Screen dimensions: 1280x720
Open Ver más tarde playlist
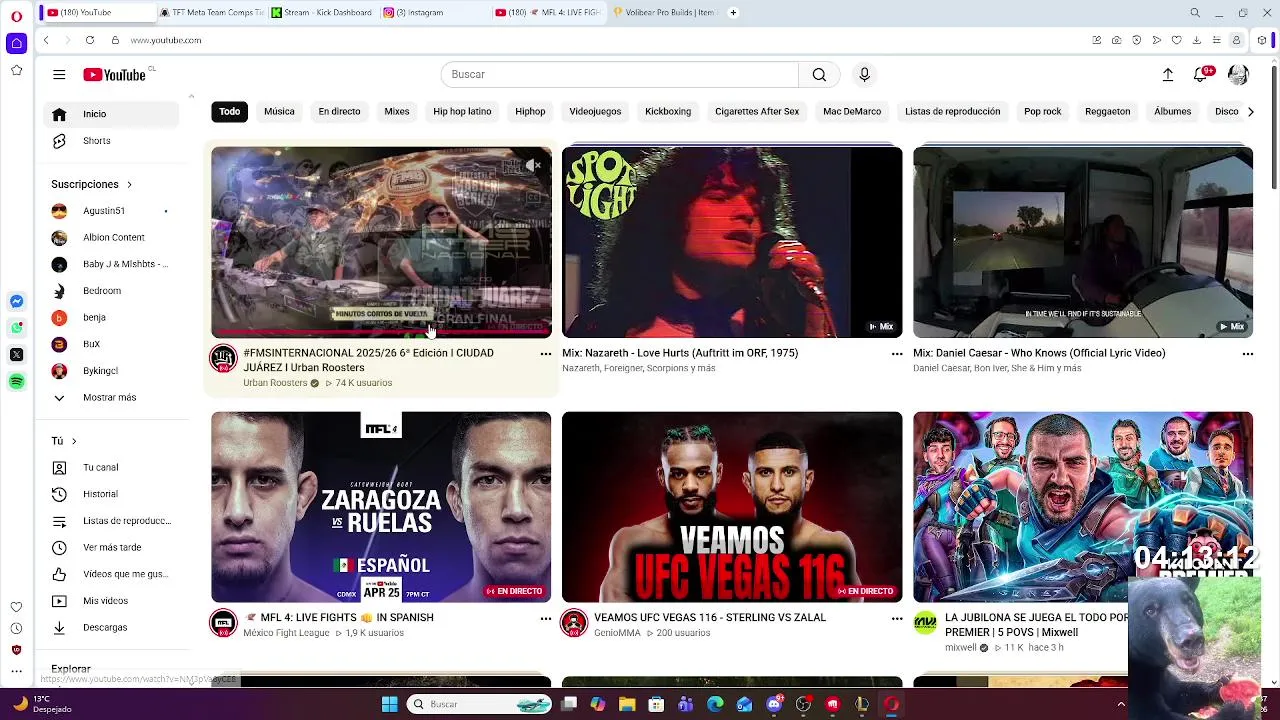pyautogui.click(x=111, y=548)
